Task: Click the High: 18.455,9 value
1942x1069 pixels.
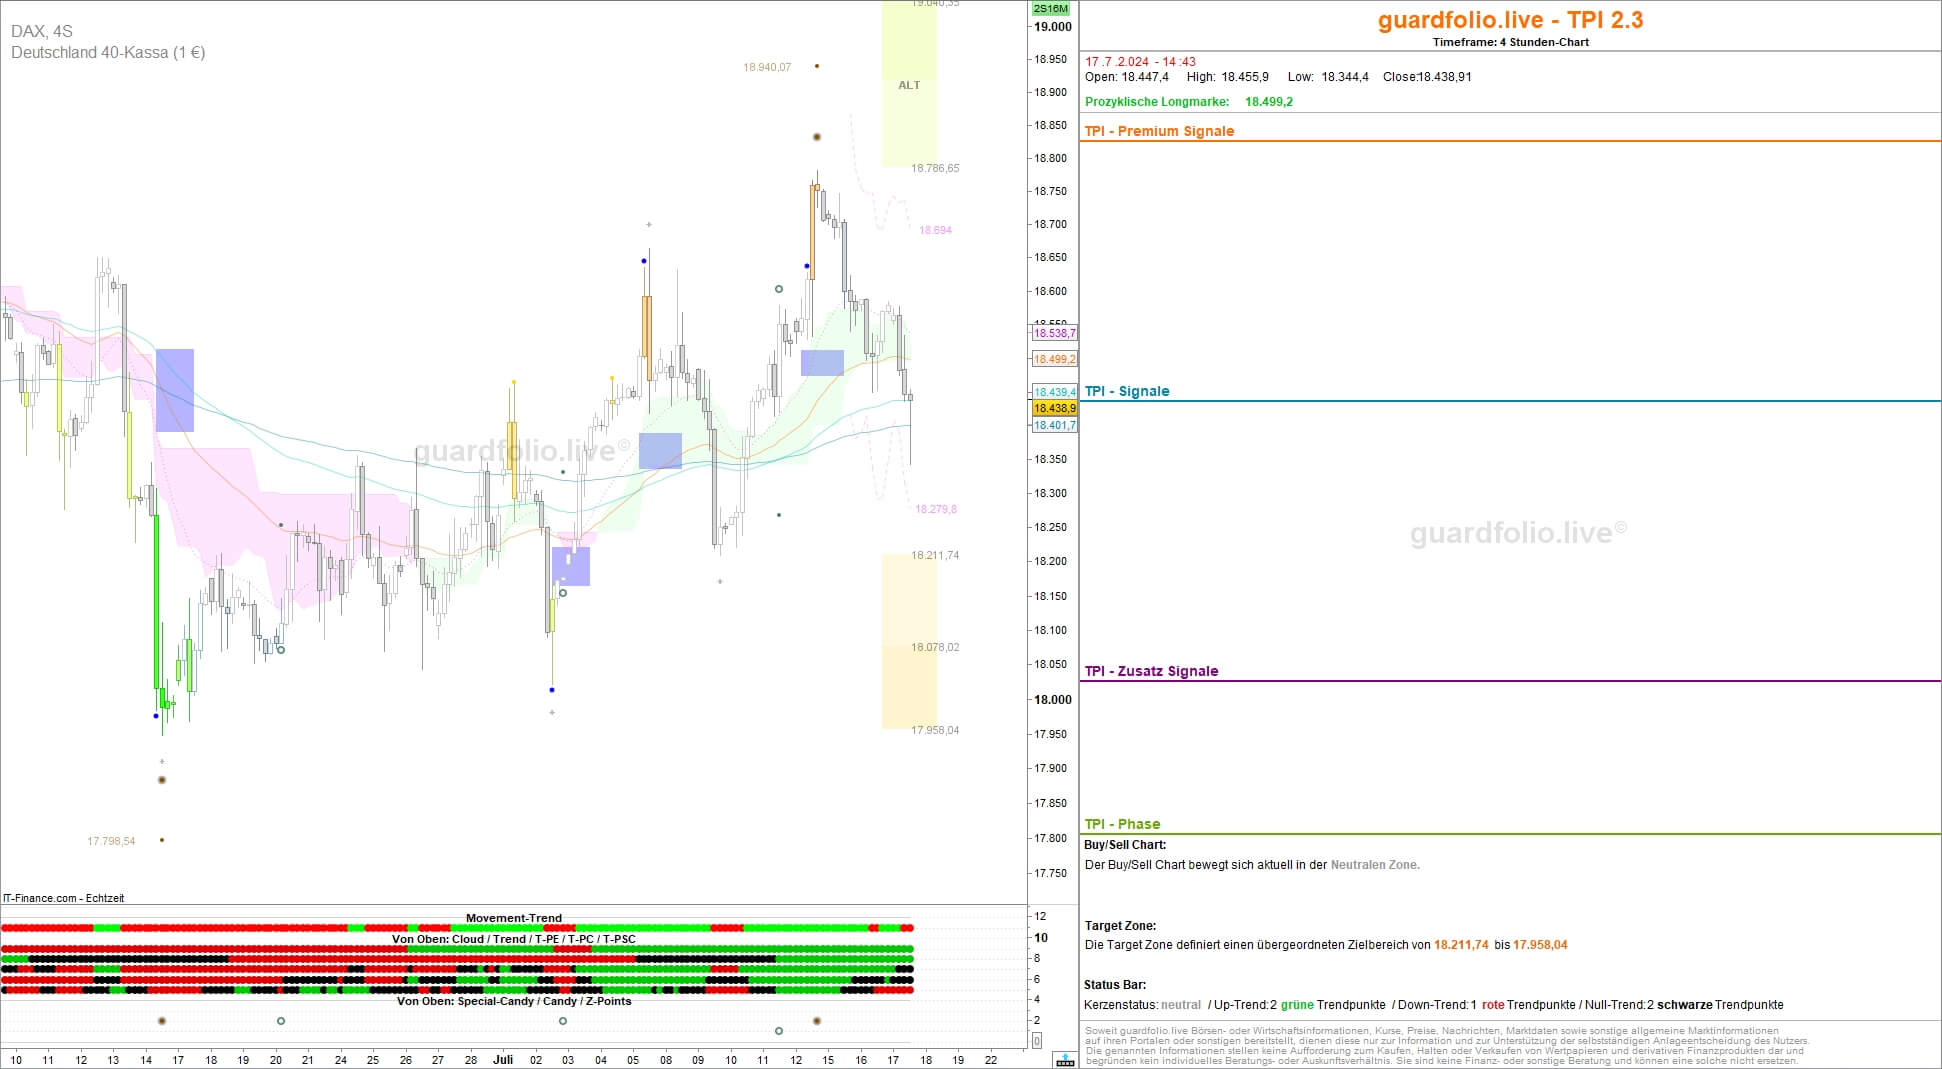Action: coord(1227,77)
